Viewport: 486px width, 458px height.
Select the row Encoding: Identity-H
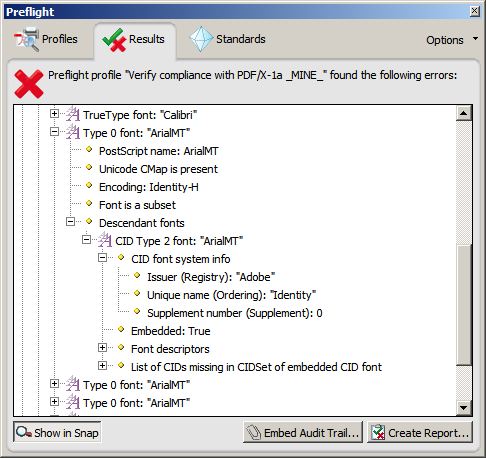(x=149, y=187)
